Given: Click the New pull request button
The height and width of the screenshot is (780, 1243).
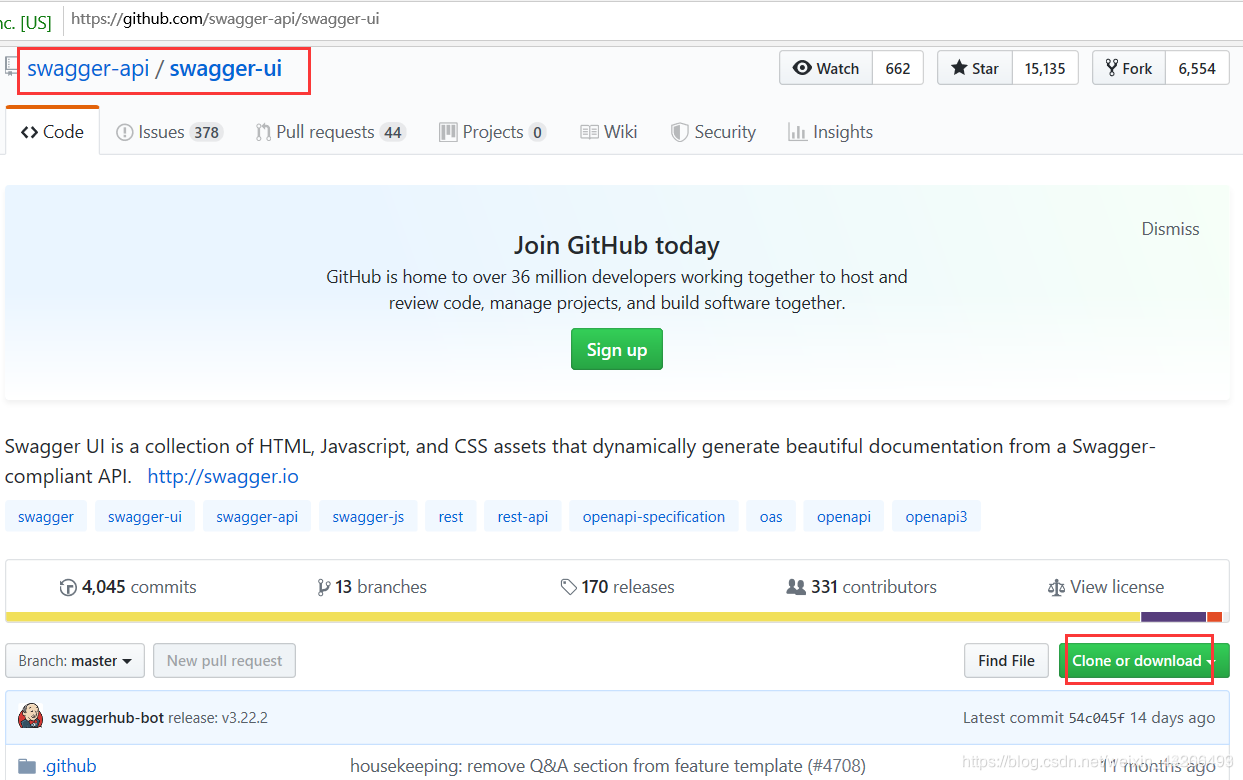Looking at the screenshot, I should [224, 661].
